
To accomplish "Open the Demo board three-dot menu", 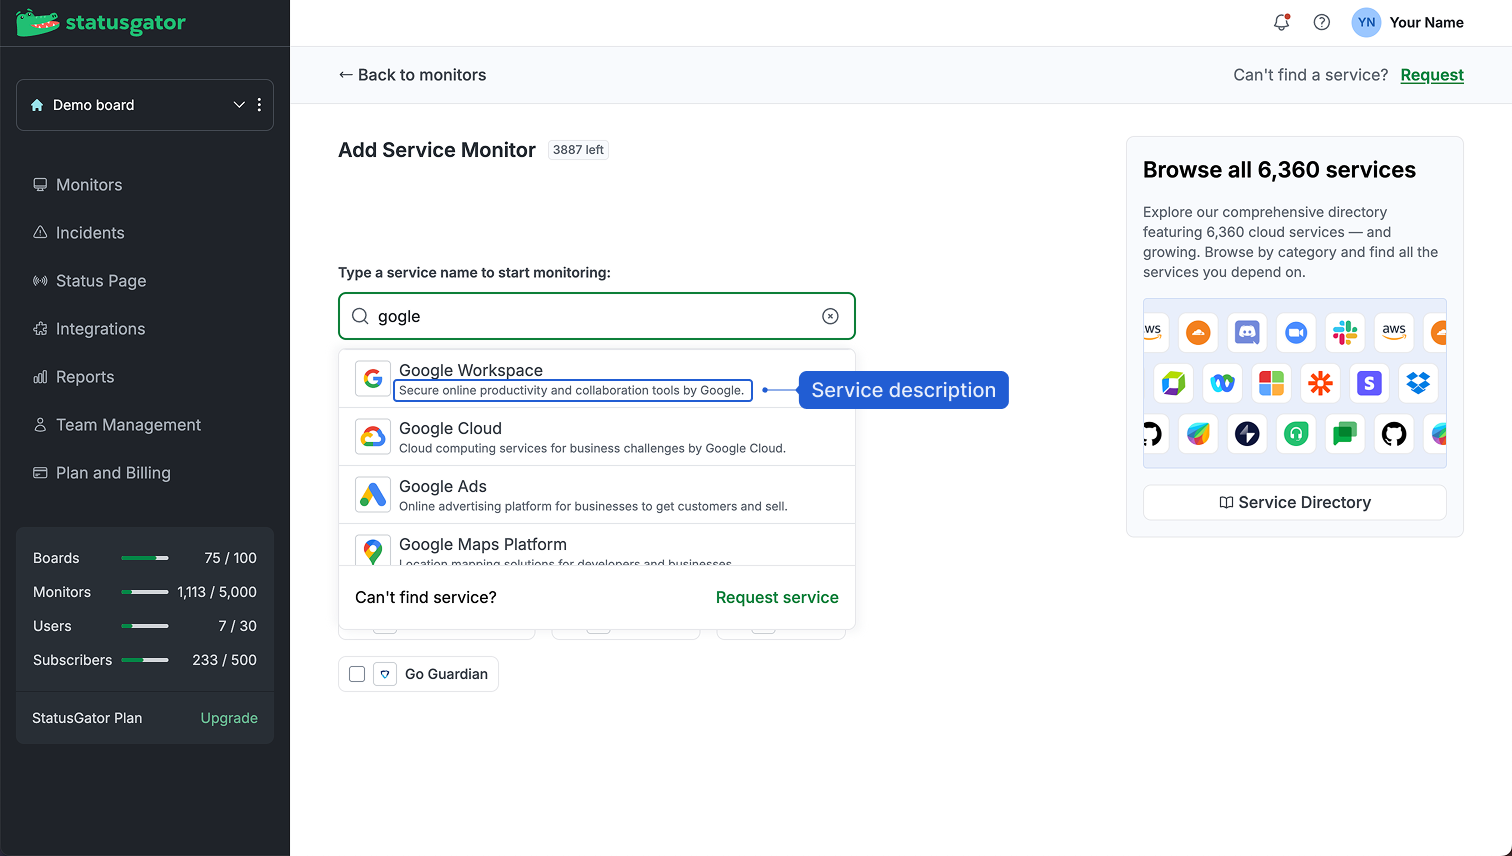I will (259, 105).
